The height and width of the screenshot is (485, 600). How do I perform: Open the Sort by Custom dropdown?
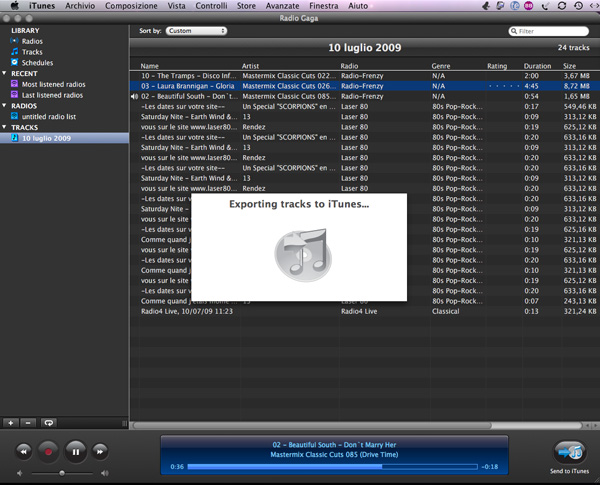[x=196, y=31]
